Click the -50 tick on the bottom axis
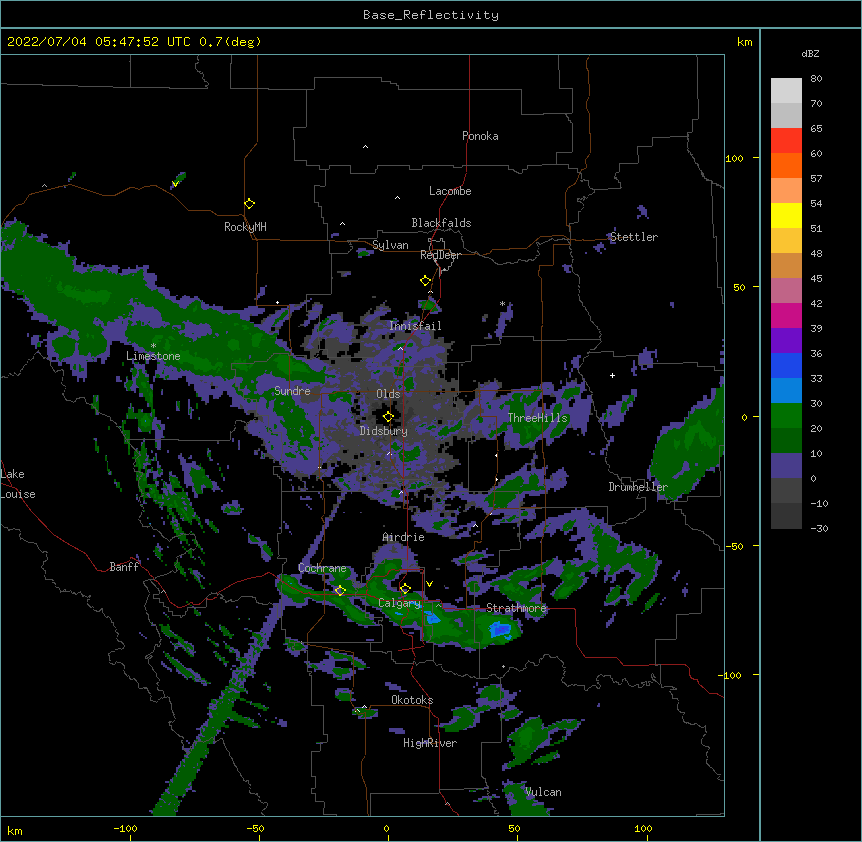 tap(255, 828)
